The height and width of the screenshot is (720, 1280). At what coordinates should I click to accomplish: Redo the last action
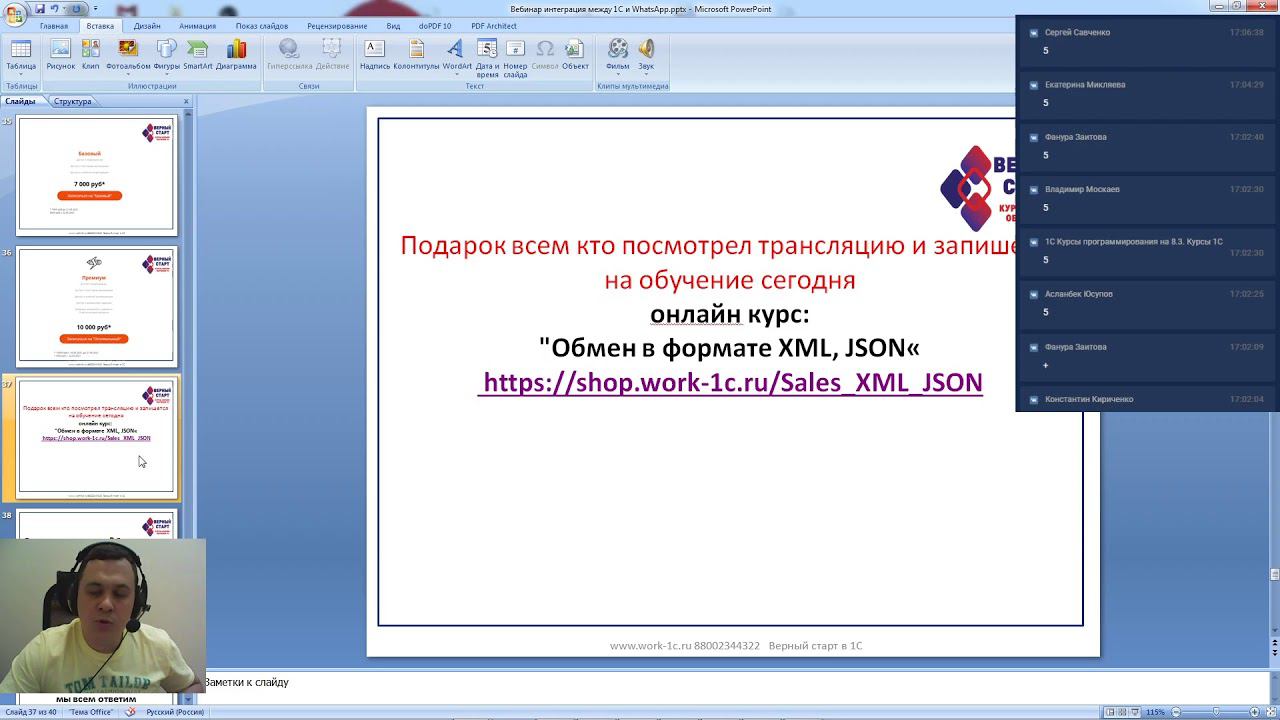(77, 9)
